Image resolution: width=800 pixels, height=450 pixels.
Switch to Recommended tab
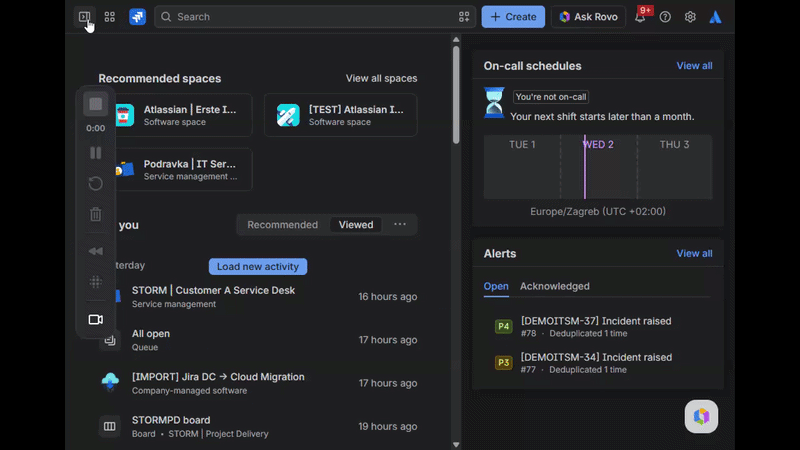[283, 224]
